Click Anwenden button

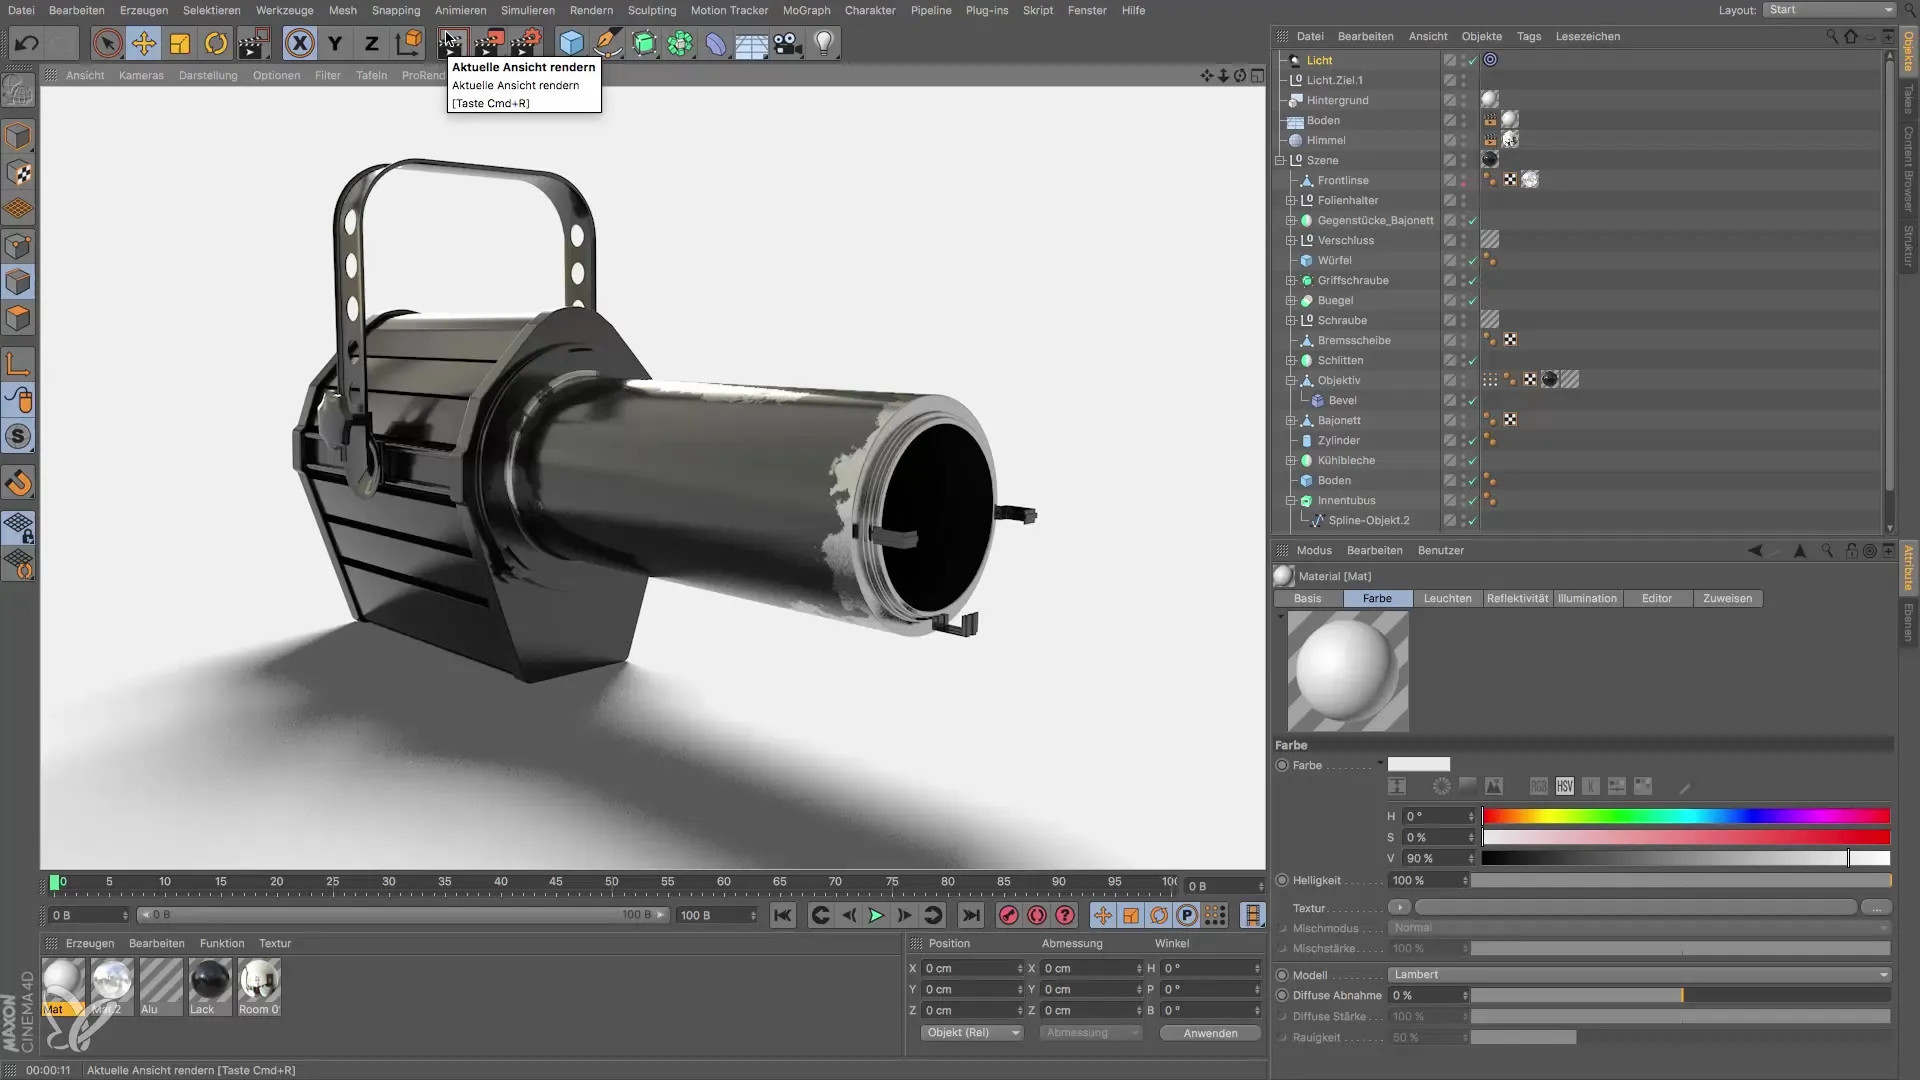tap(1210, 1033)
